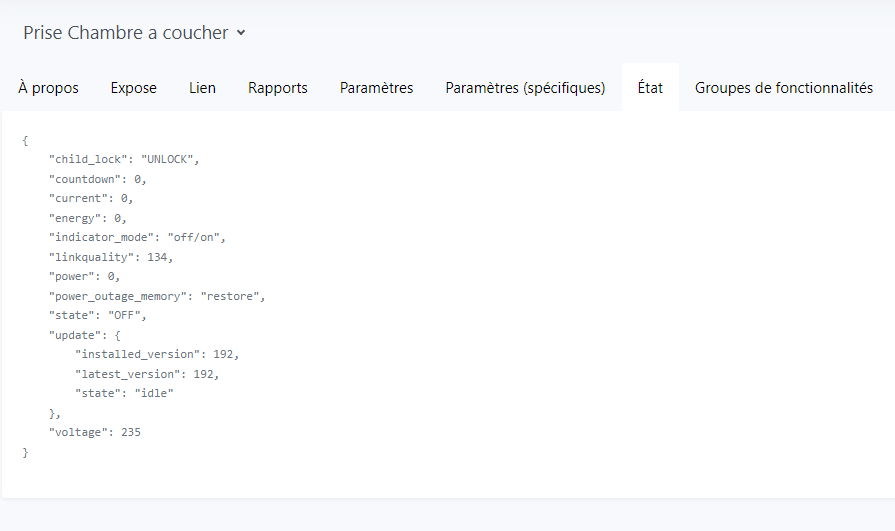Click the update object opening line
Image resolution: width=895 pixels, height=531 pixels.
click(x=84, y=335)
